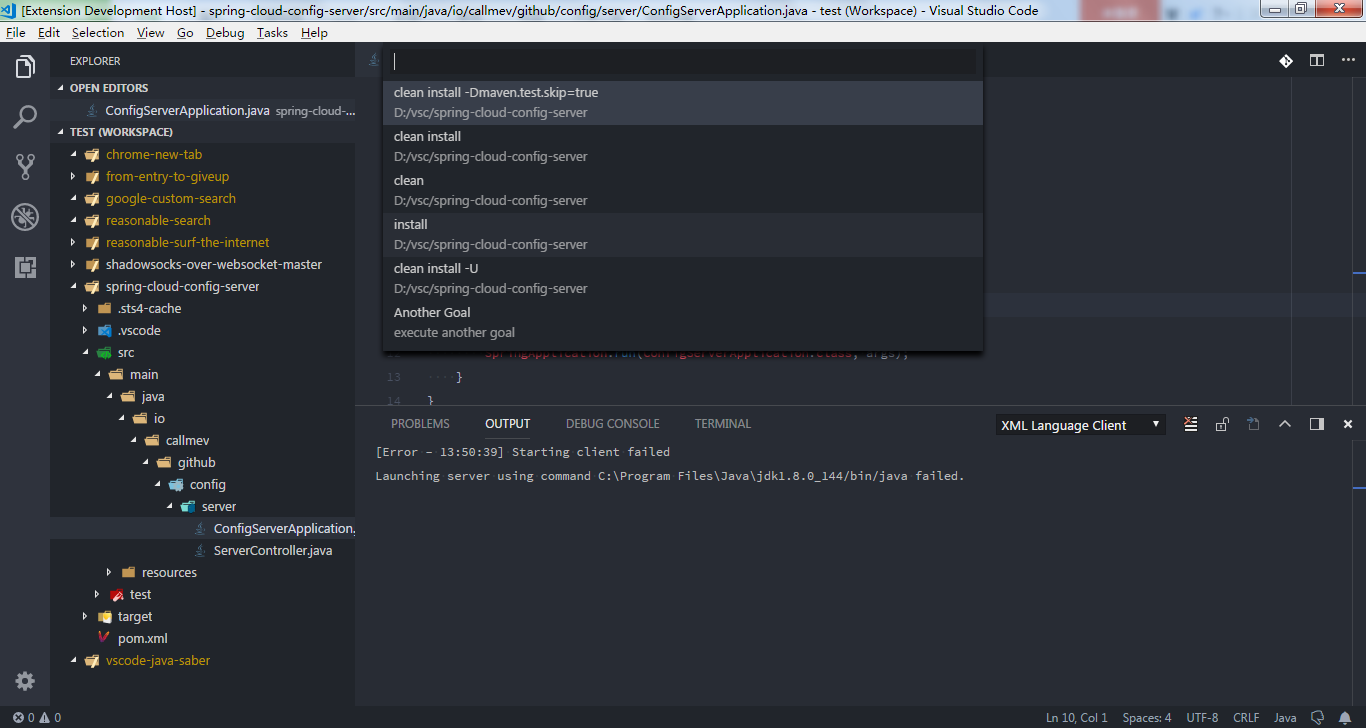
Task: Choose the install goal option
Action: pyautogui.click(x=683, y=235)
